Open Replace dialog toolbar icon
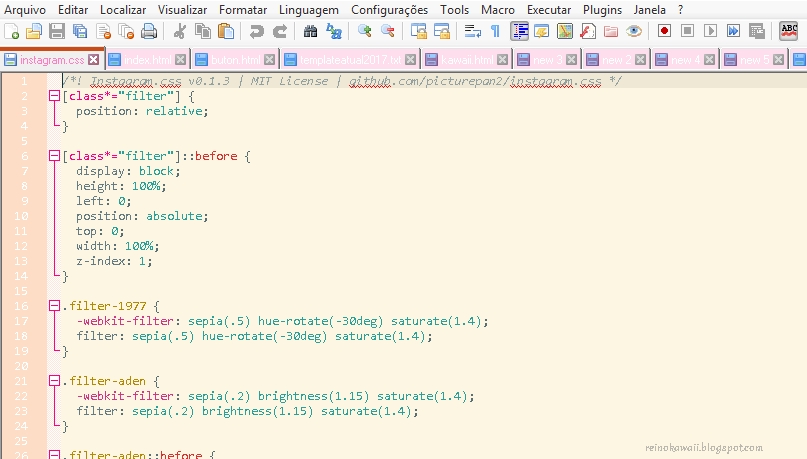This screenshot has width=807, height=459. (334, 31)
